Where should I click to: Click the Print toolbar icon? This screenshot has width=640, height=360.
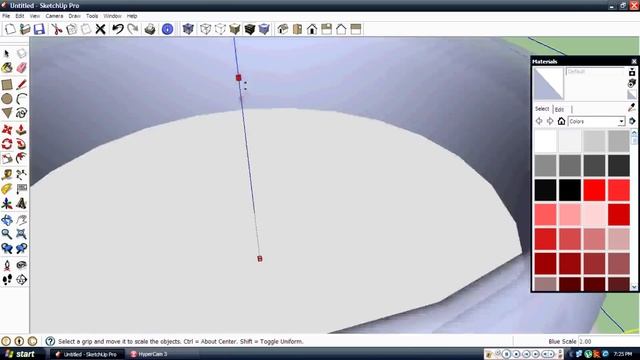coord(150,29)
